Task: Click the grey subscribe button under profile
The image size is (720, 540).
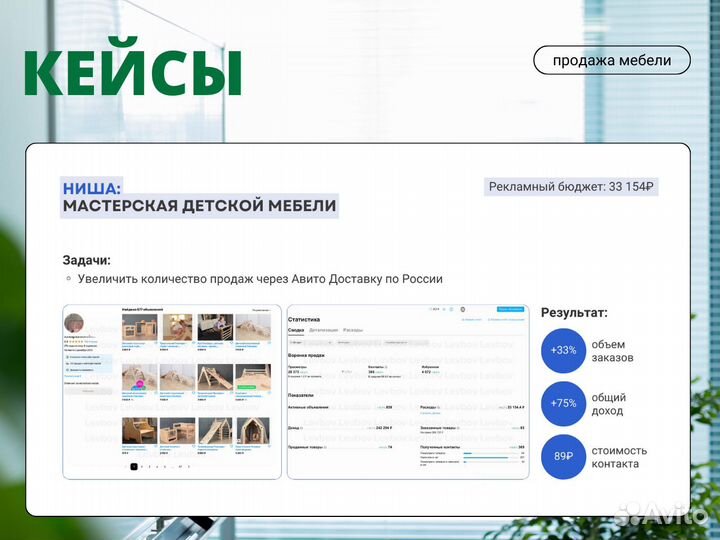Action: click(89, 391)
